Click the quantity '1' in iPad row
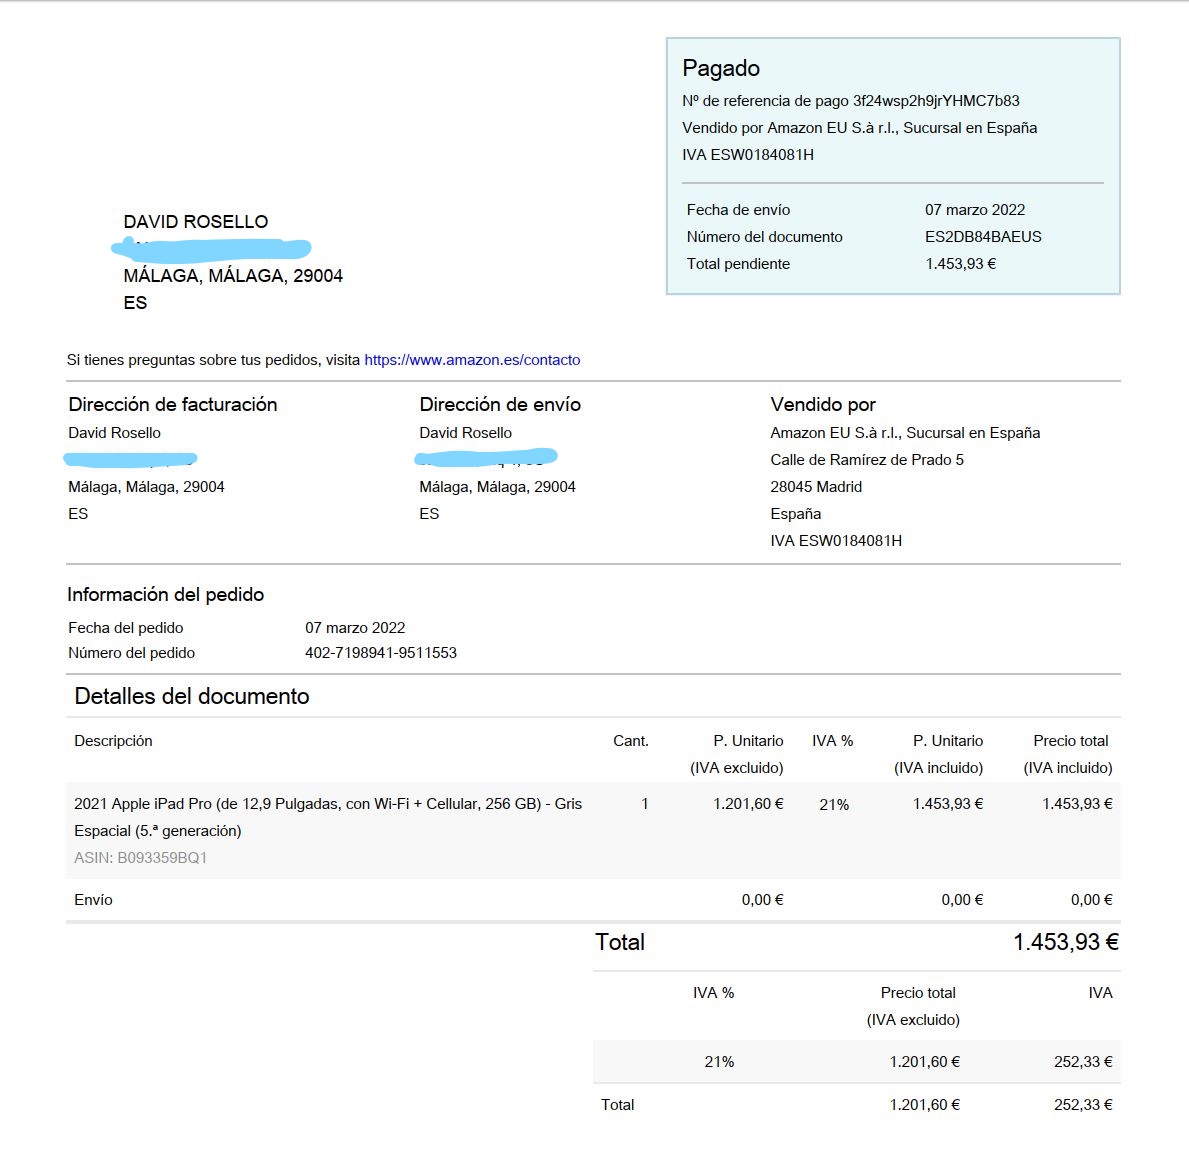This screenshot has width=1189, height=1160. [645, 804]
